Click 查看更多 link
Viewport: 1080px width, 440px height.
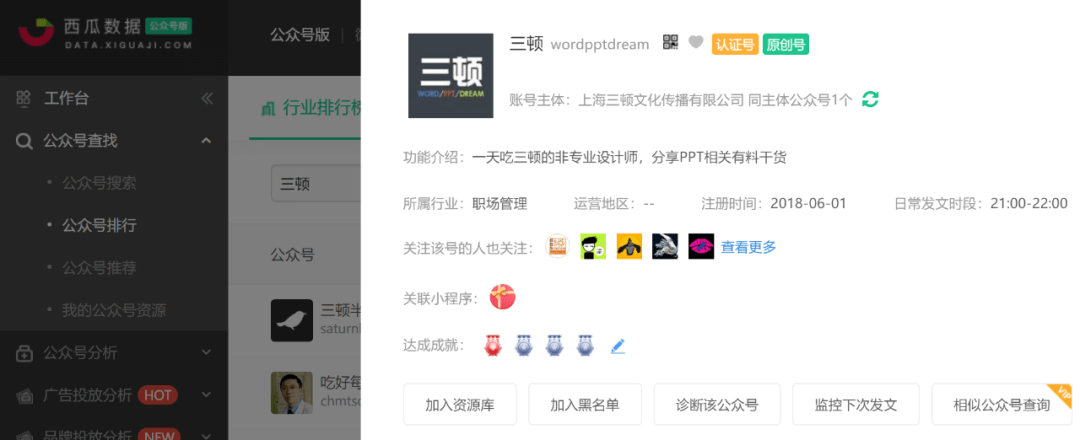749,247
